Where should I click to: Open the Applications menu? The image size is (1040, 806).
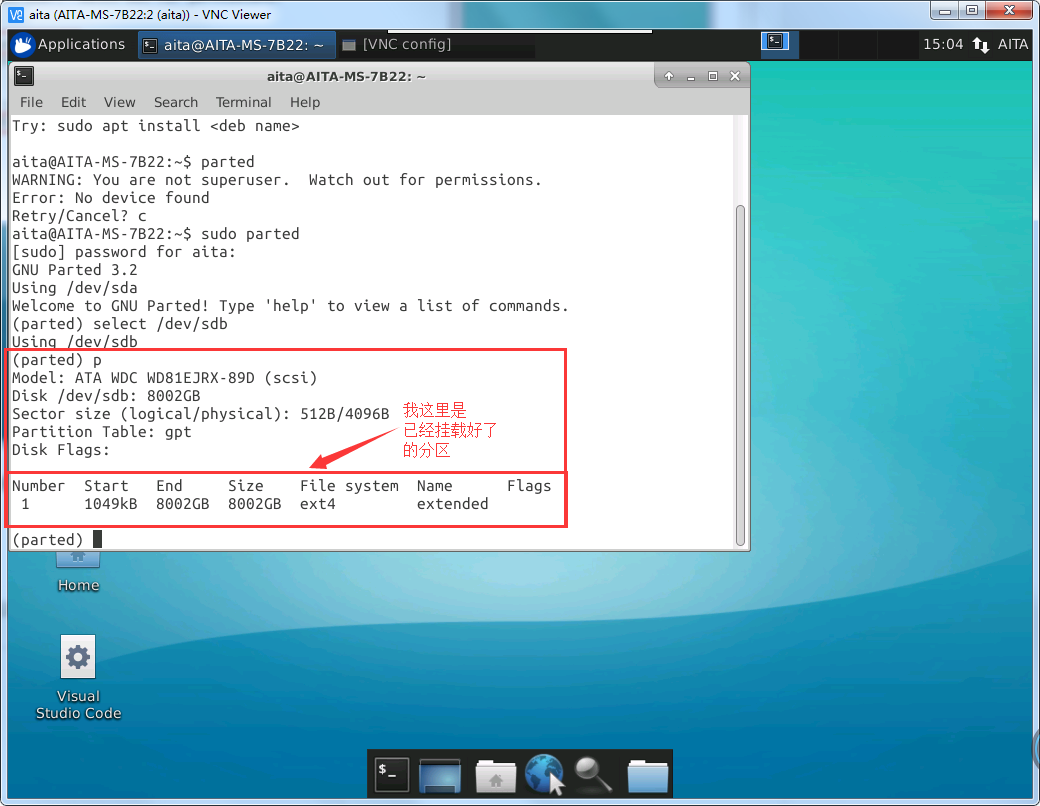pyautogui.click(x=70, y=44)
